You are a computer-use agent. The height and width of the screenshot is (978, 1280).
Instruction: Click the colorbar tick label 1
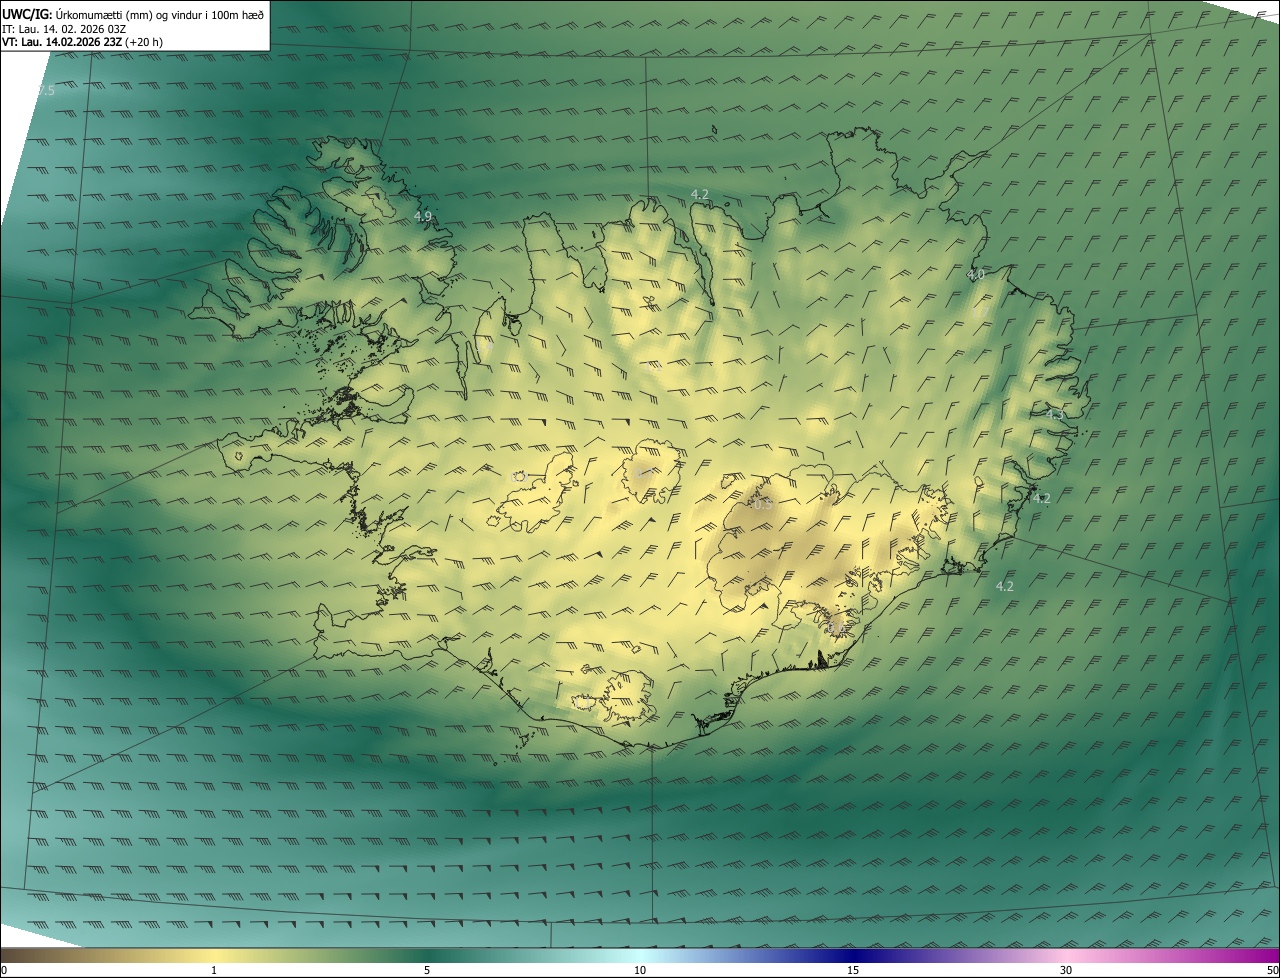(214, 970)
